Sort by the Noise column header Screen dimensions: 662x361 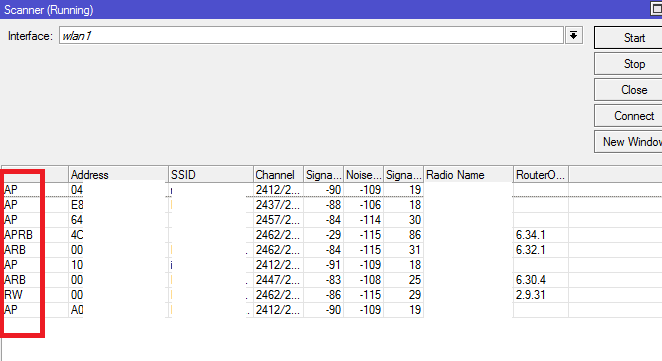point(364,174)
